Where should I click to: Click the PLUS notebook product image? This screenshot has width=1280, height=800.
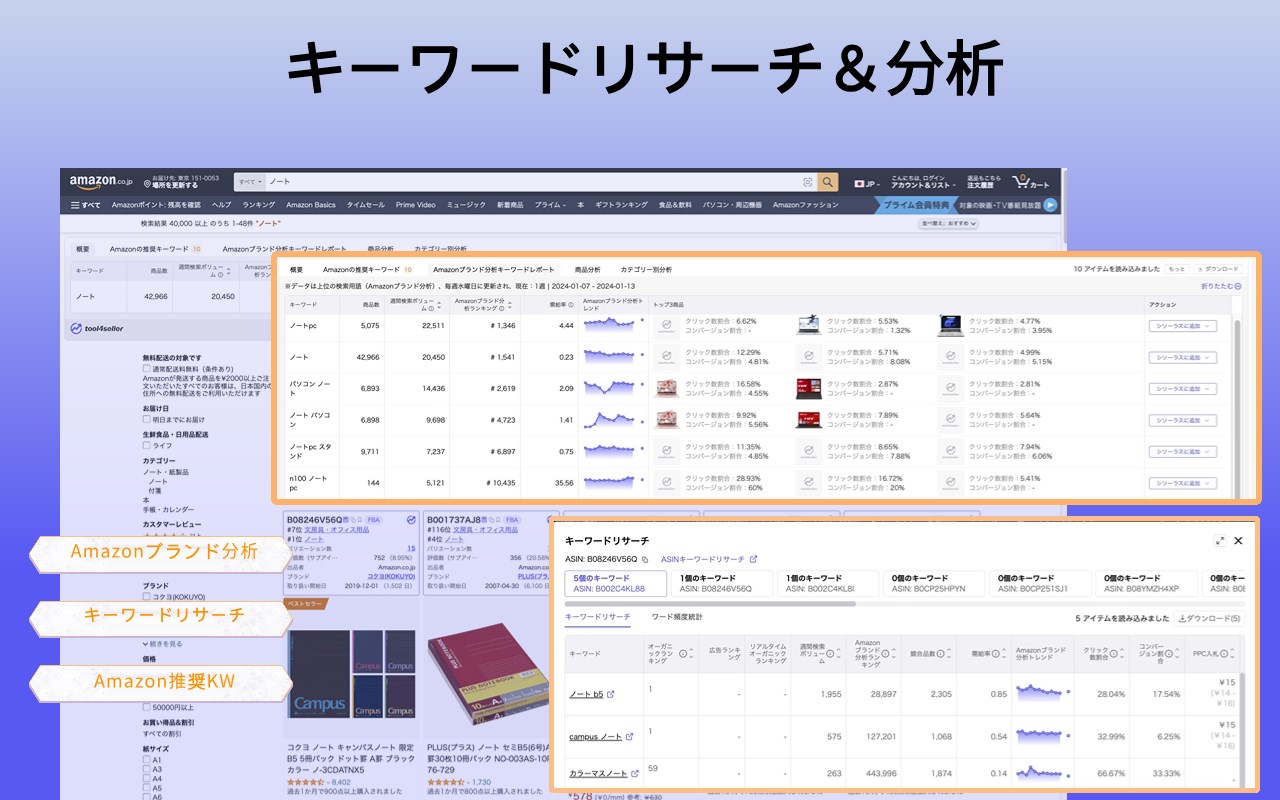[x=487, y=672]
